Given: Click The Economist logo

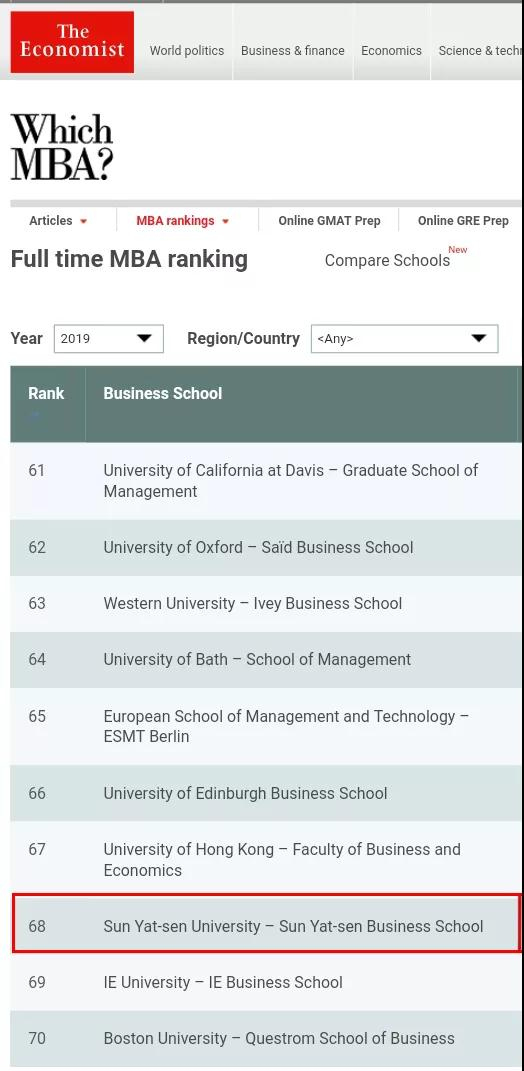Looking at the screenshot, I should pos(72,42).
